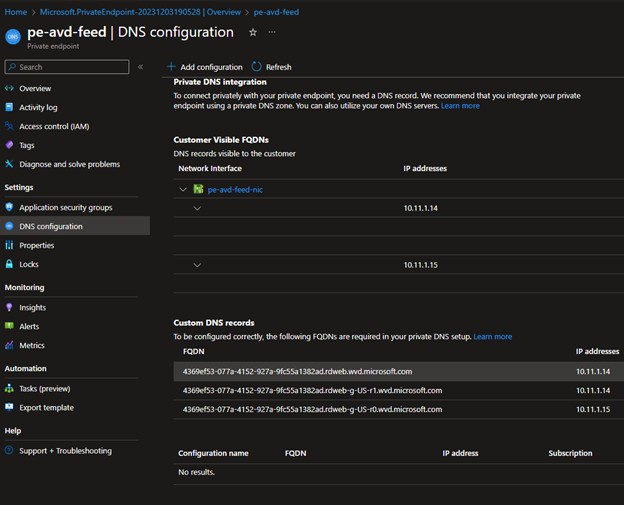
Task: Click the Export template icon
Action: (9, 407)
